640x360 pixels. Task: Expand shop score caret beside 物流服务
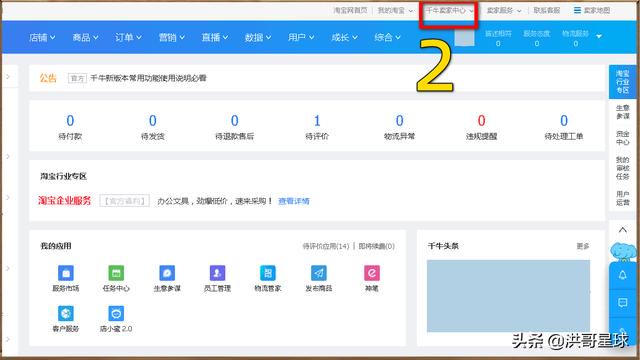[x=599, y=36]
